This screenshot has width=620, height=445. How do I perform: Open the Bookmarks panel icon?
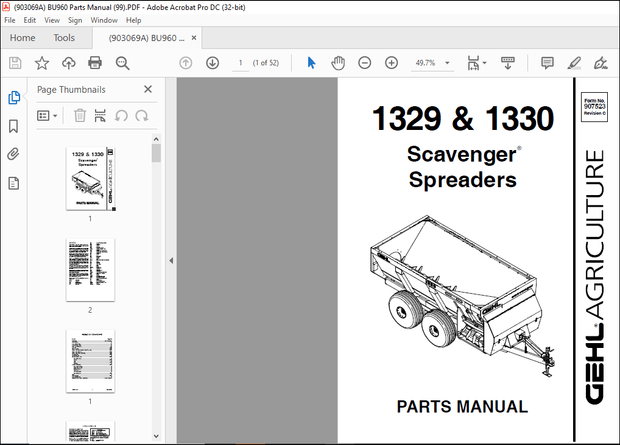point(13,127)
